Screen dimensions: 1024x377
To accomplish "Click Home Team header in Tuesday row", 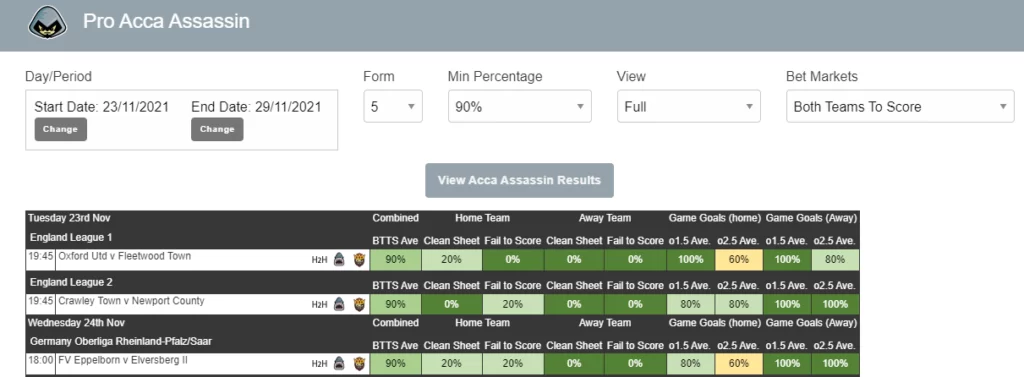I will click(483, 218).
